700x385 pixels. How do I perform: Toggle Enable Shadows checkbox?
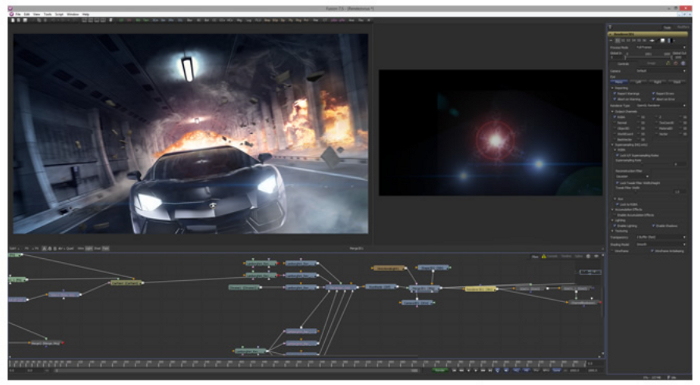tap(654, 226)
